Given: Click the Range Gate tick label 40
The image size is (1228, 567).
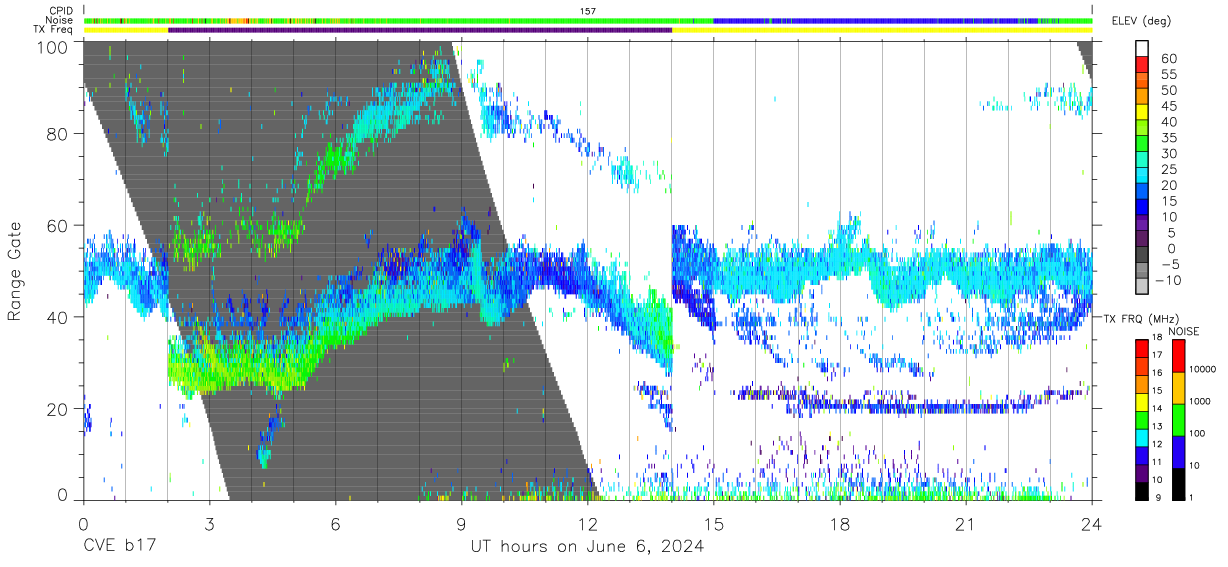Looking at the screenshot, I should tap(58, 318).
